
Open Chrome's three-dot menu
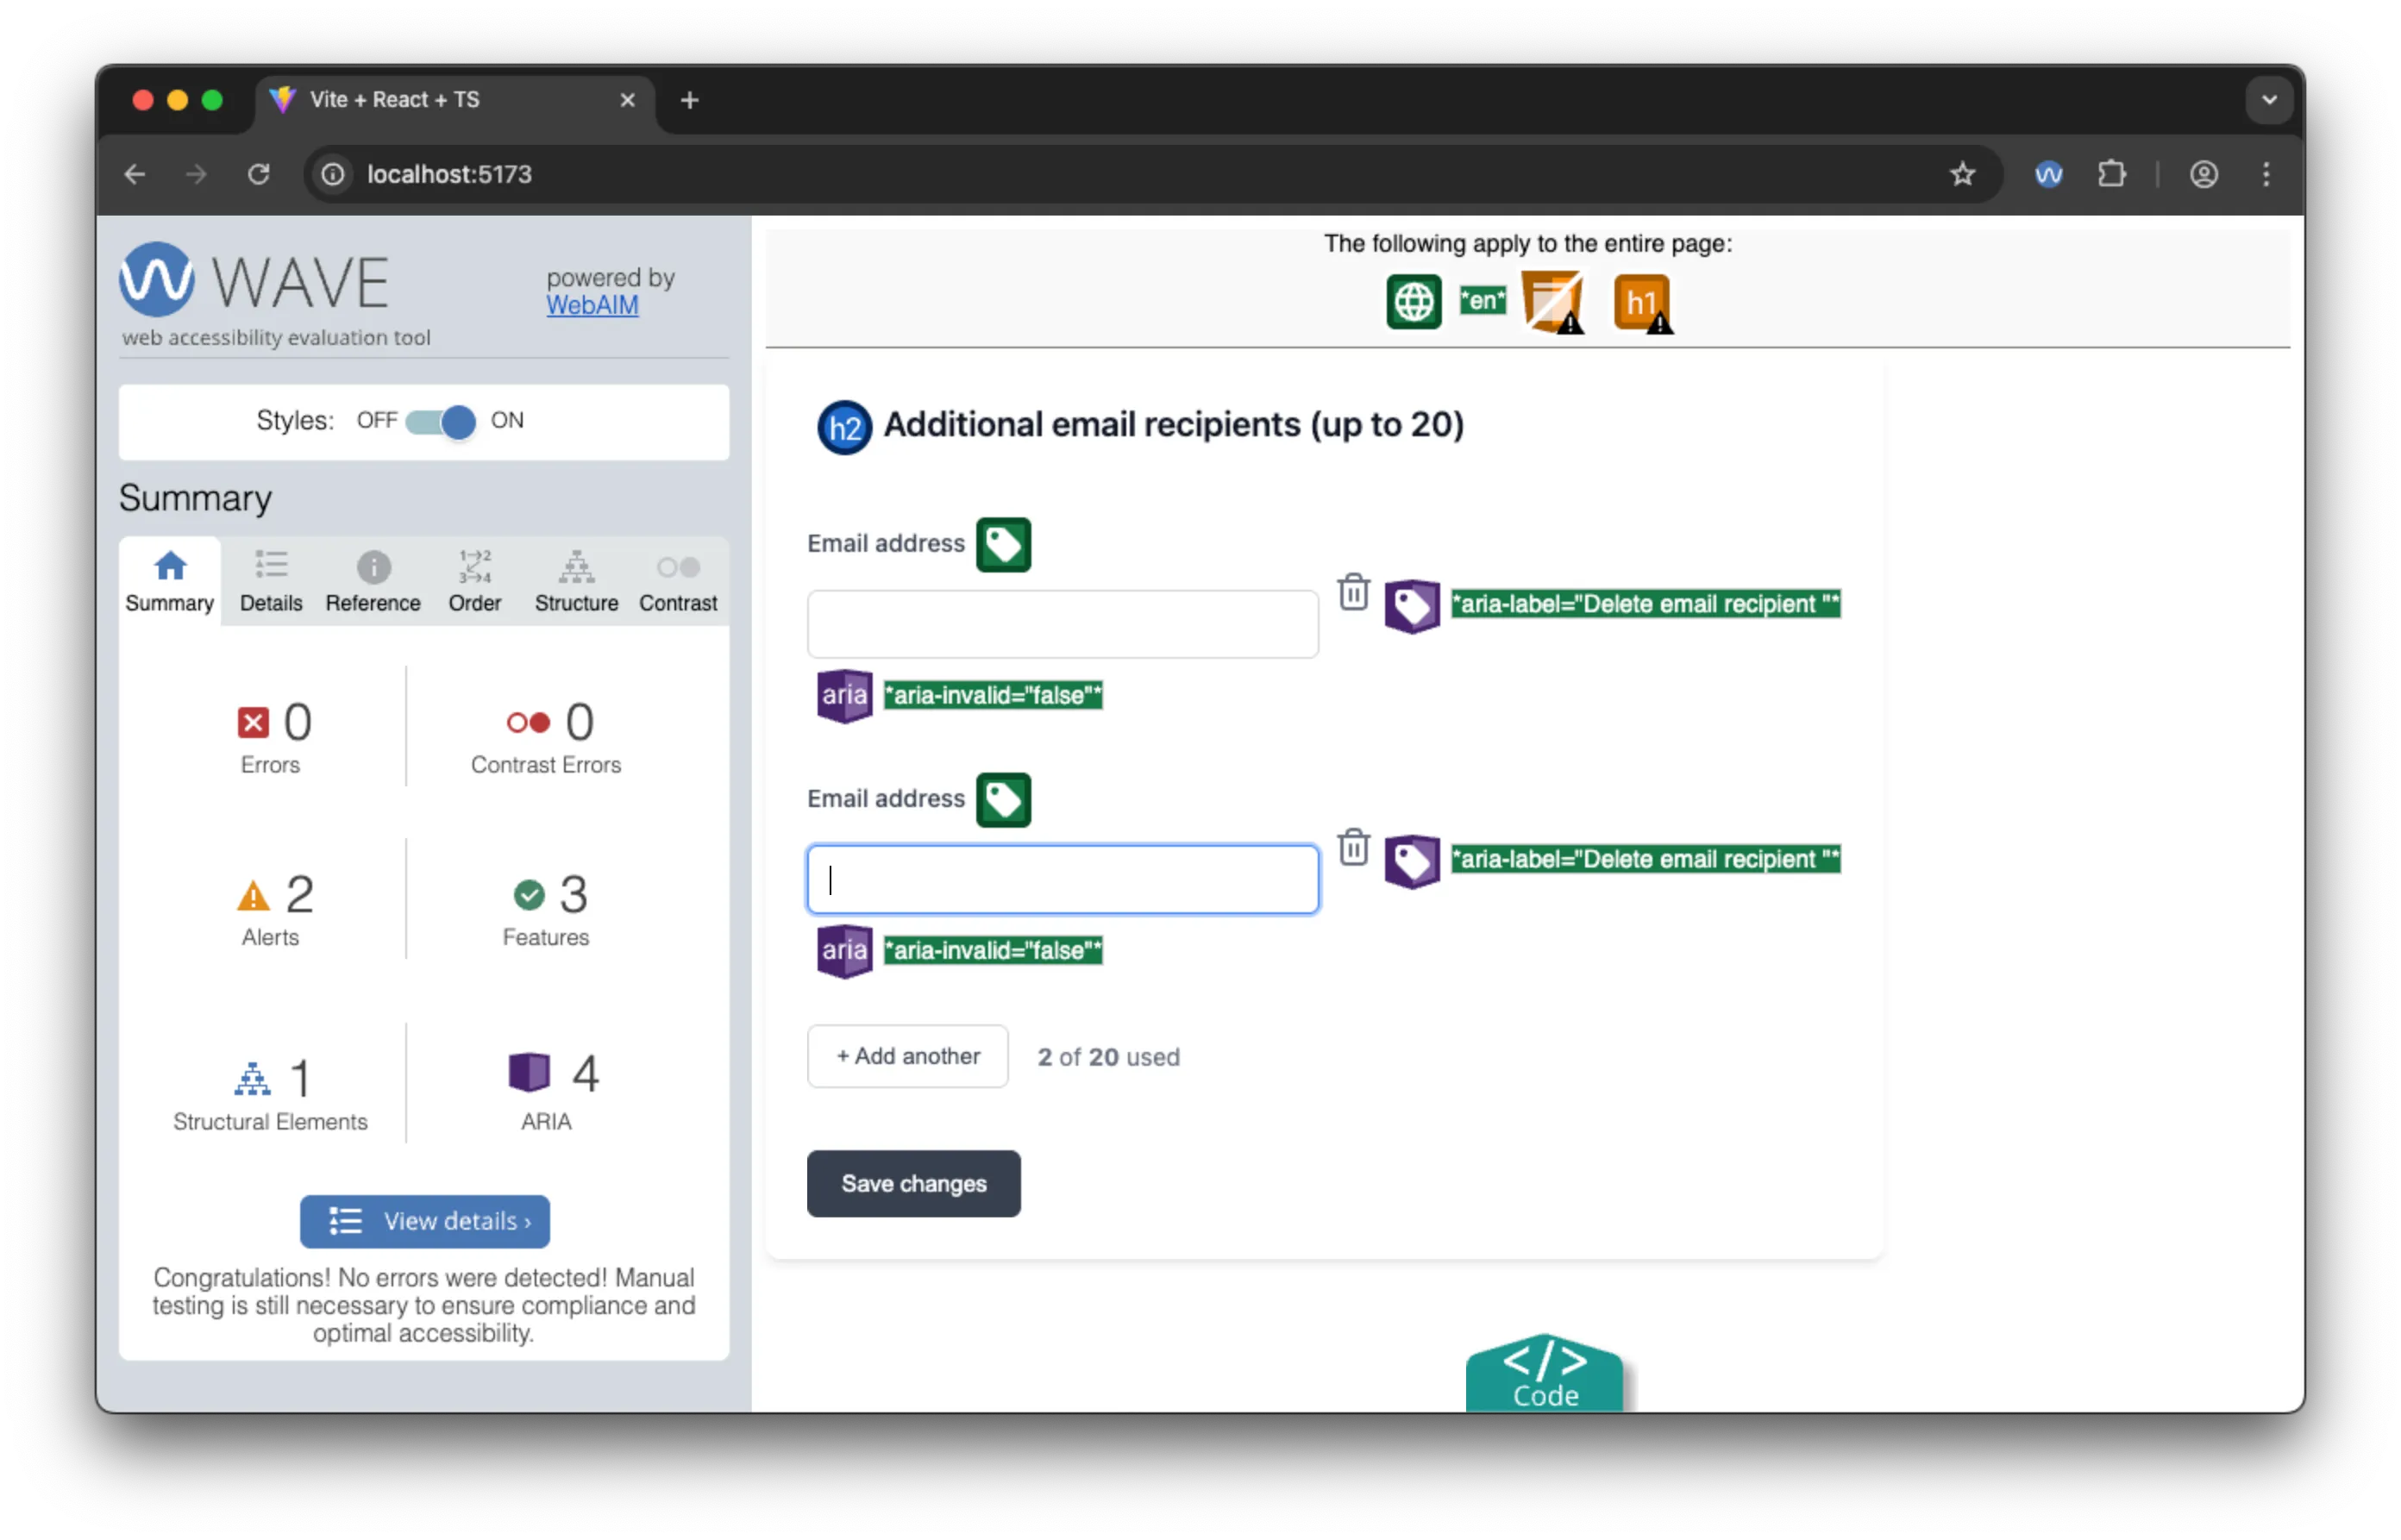click(2266, 174)
